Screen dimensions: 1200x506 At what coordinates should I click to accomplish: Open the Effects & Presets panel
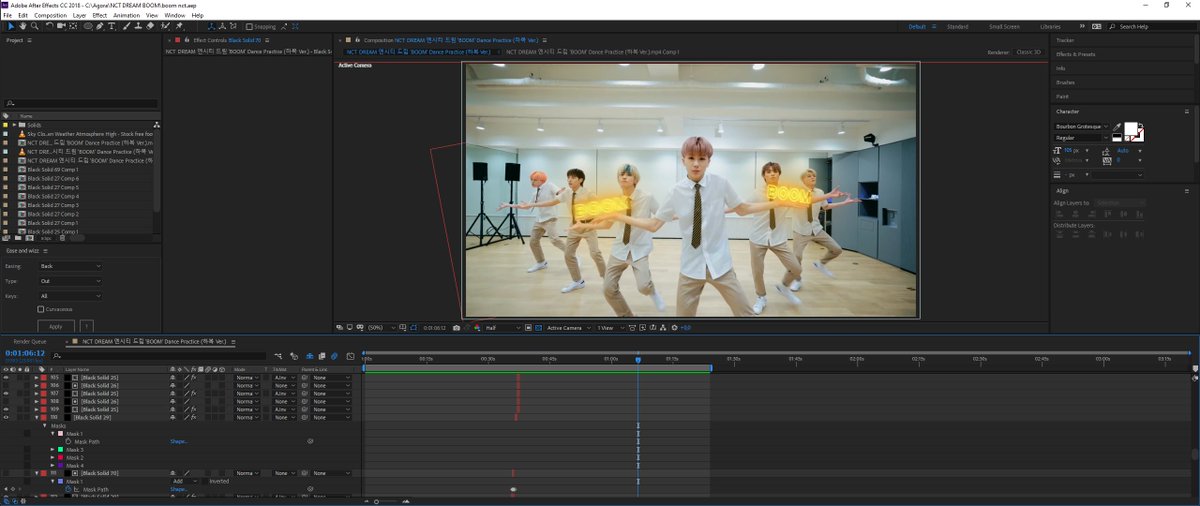[1076, 54]
